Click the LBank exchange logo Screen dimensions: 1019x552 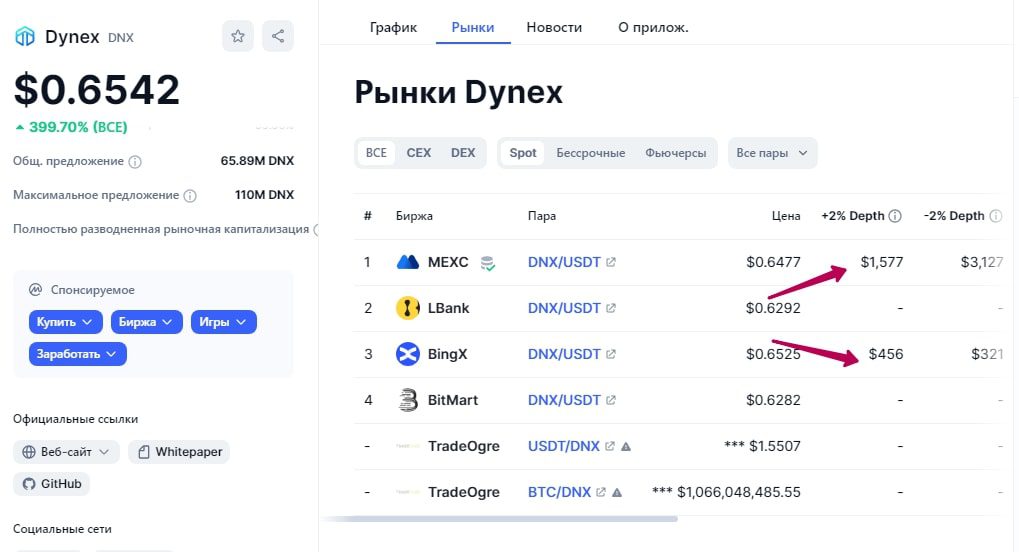[x=407, y=308]
